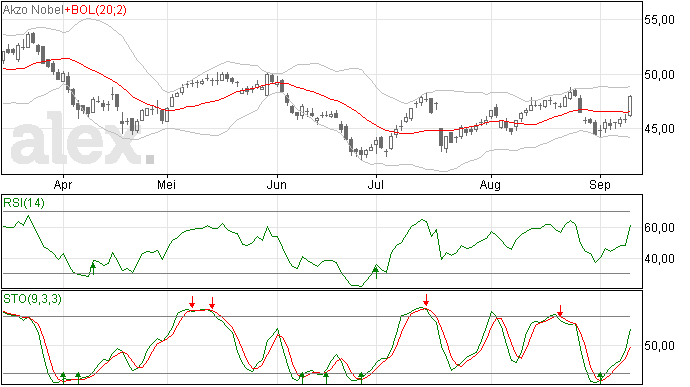The image size is (690, 387).
Task: Select the Jun month label
Action: [277, 184]
